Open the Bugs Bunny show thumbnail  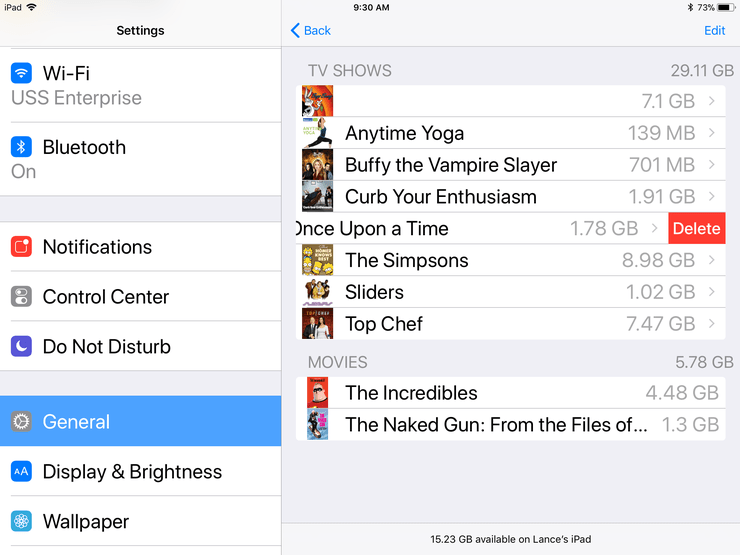coord(318,101)
